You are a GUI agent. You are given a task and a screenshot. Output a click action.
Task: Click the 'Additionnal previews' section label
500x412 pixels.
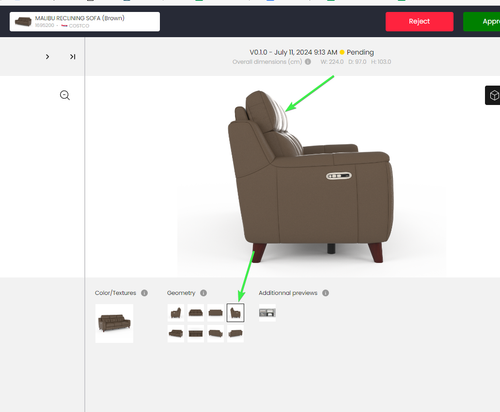[288, 293]
